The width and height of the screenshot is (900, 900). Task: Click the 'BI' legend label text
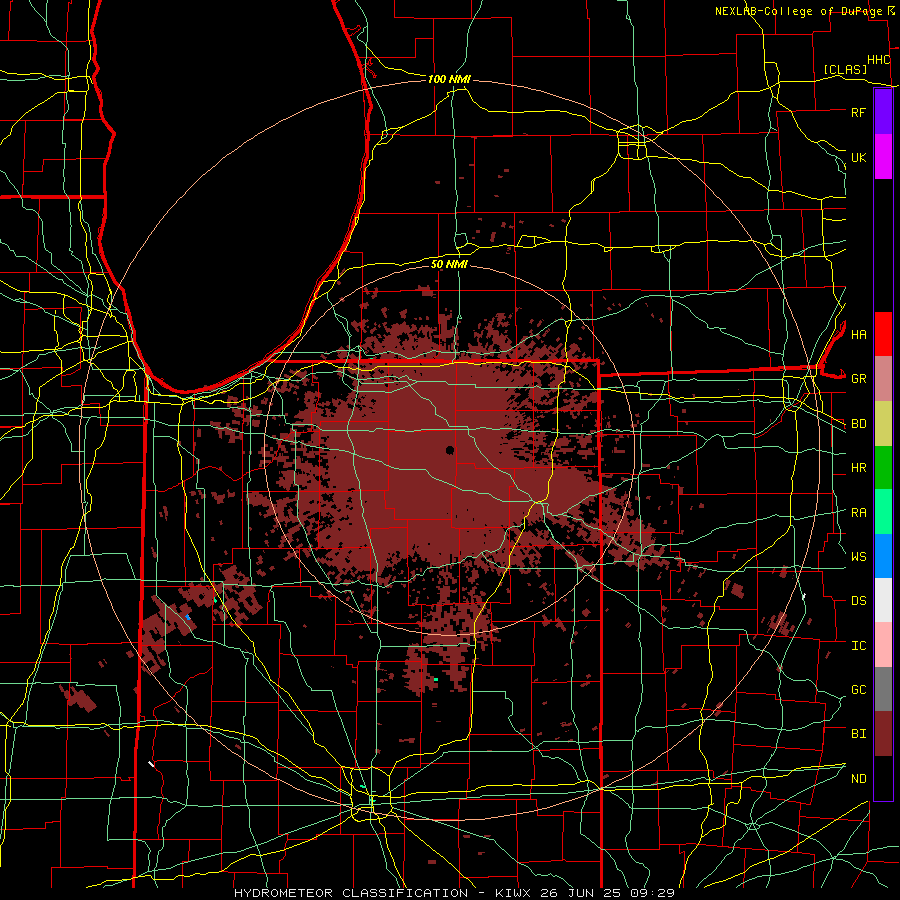tap(858, 734)
